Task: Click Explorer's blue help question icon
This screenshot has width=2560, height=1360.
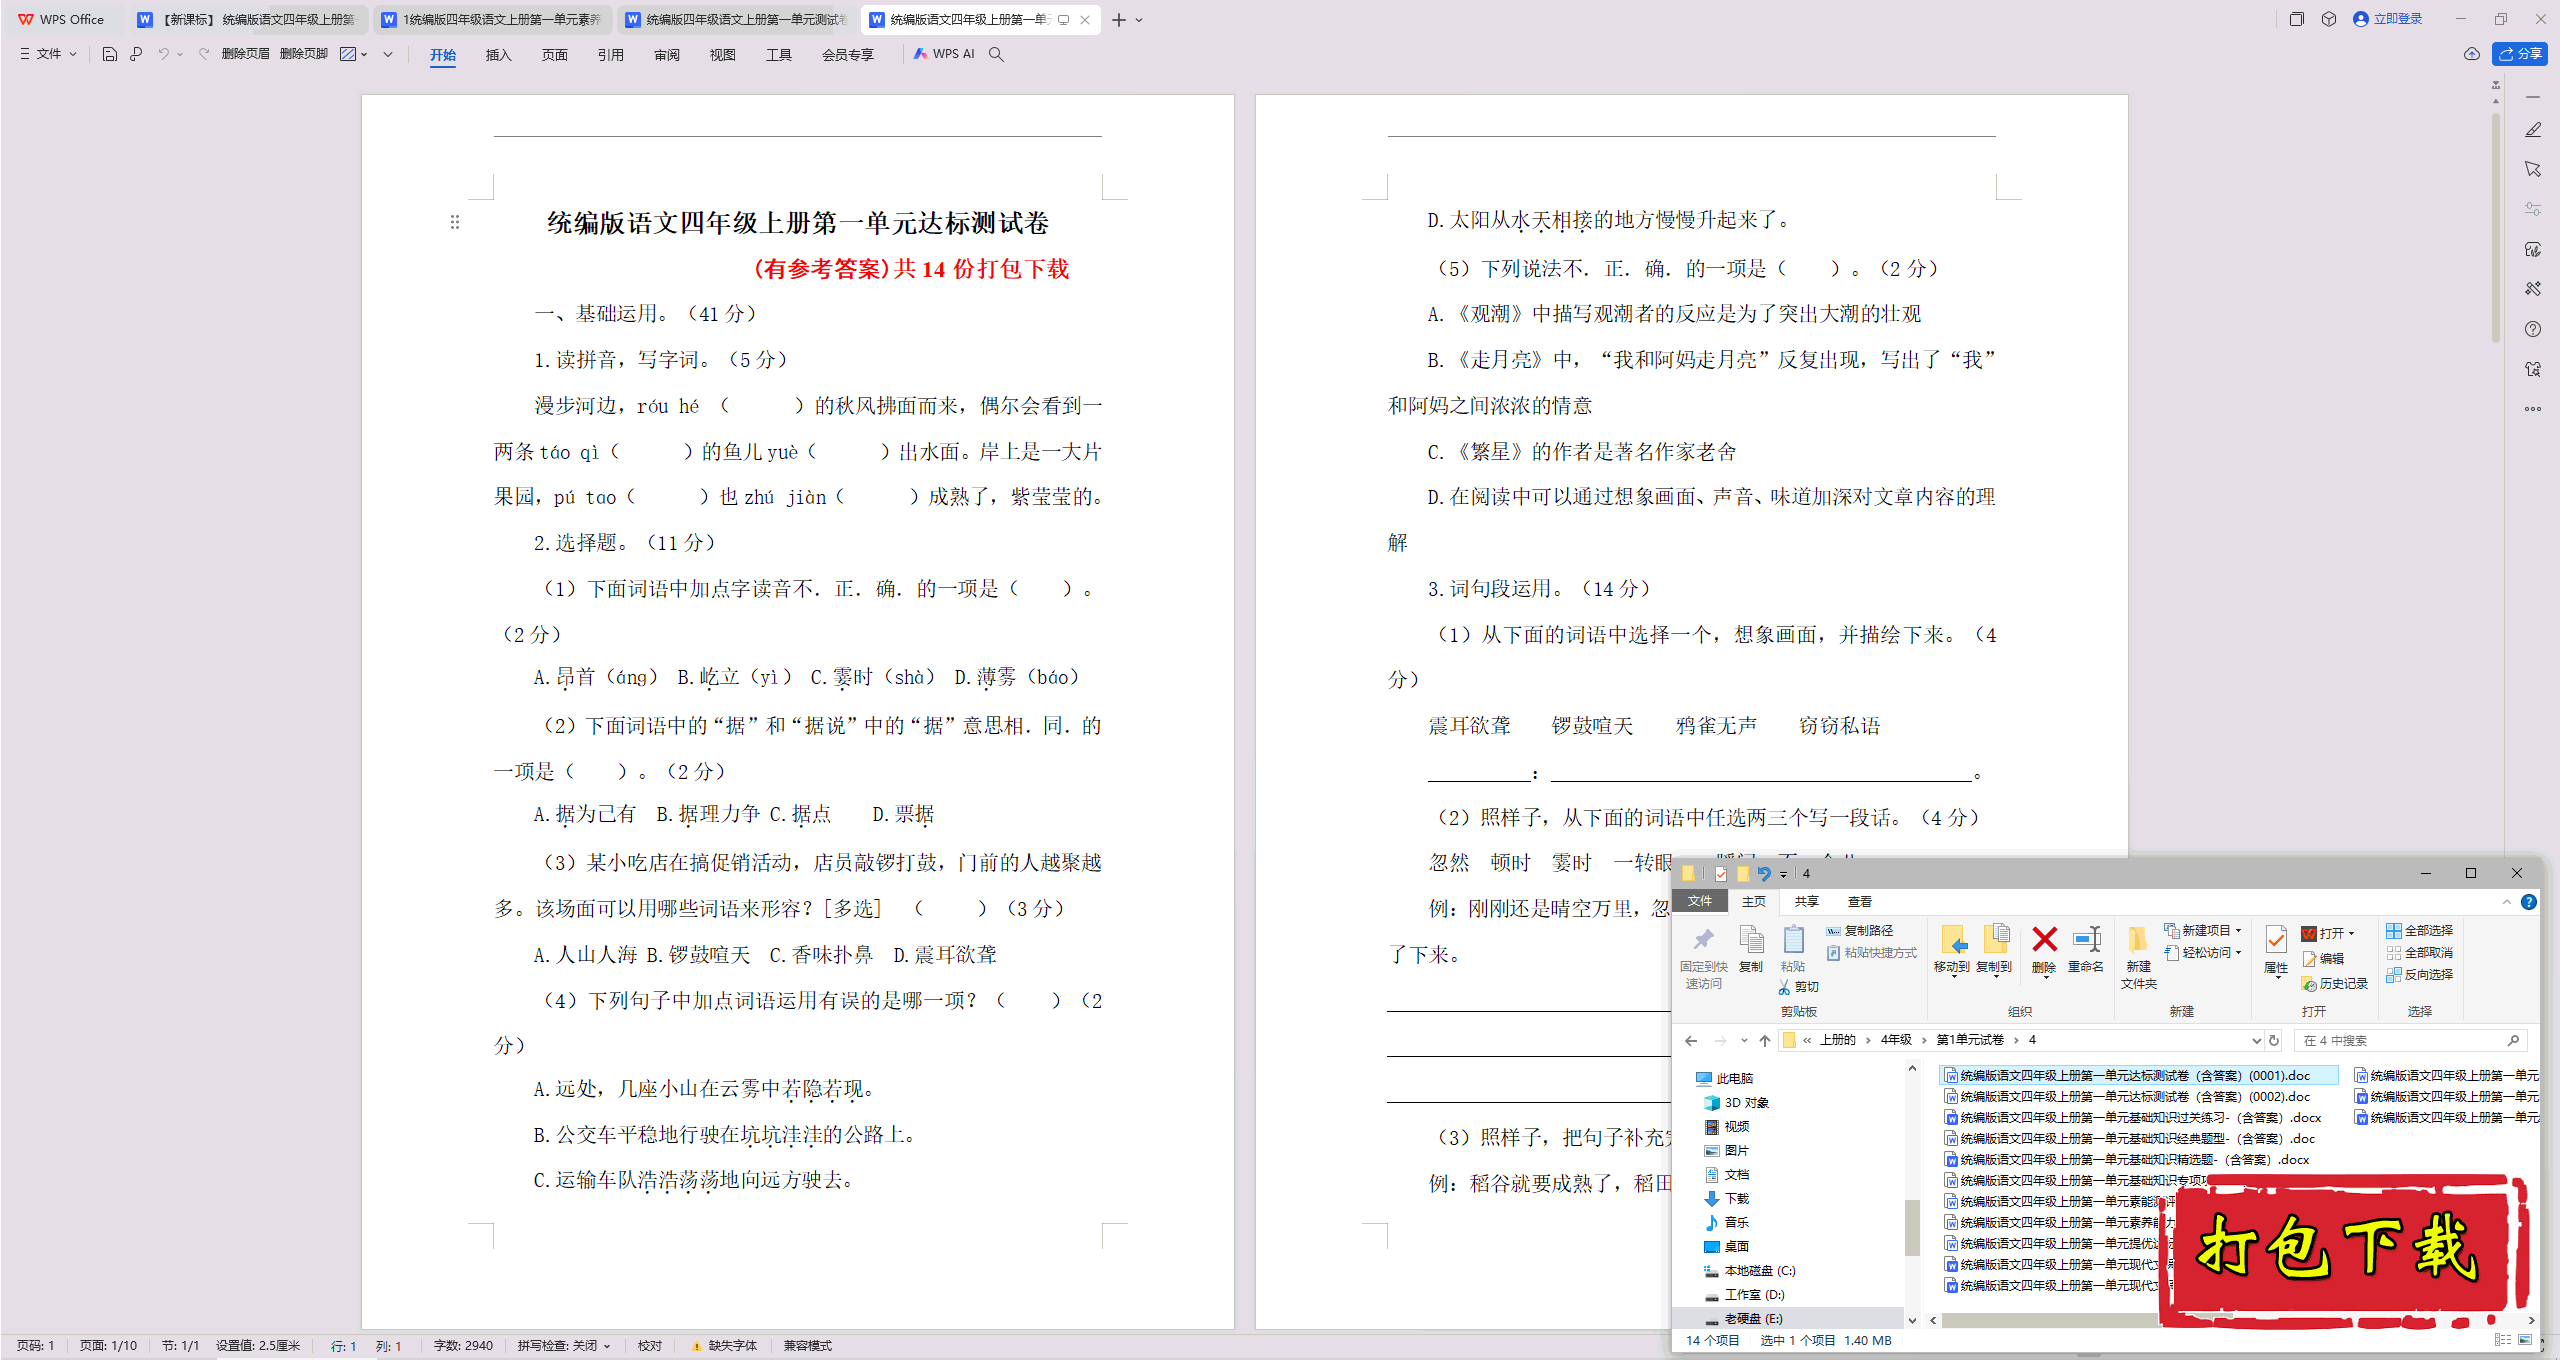Action: coord(2529,902)
